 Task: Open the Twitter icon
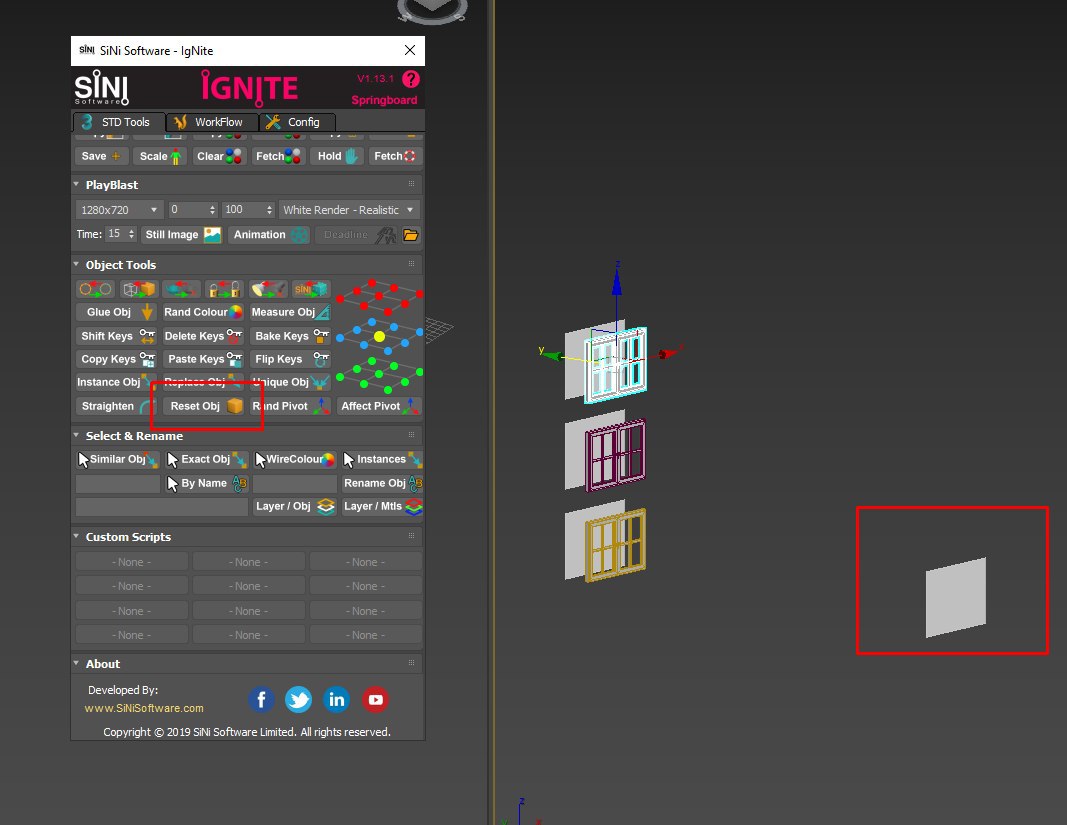298,699
